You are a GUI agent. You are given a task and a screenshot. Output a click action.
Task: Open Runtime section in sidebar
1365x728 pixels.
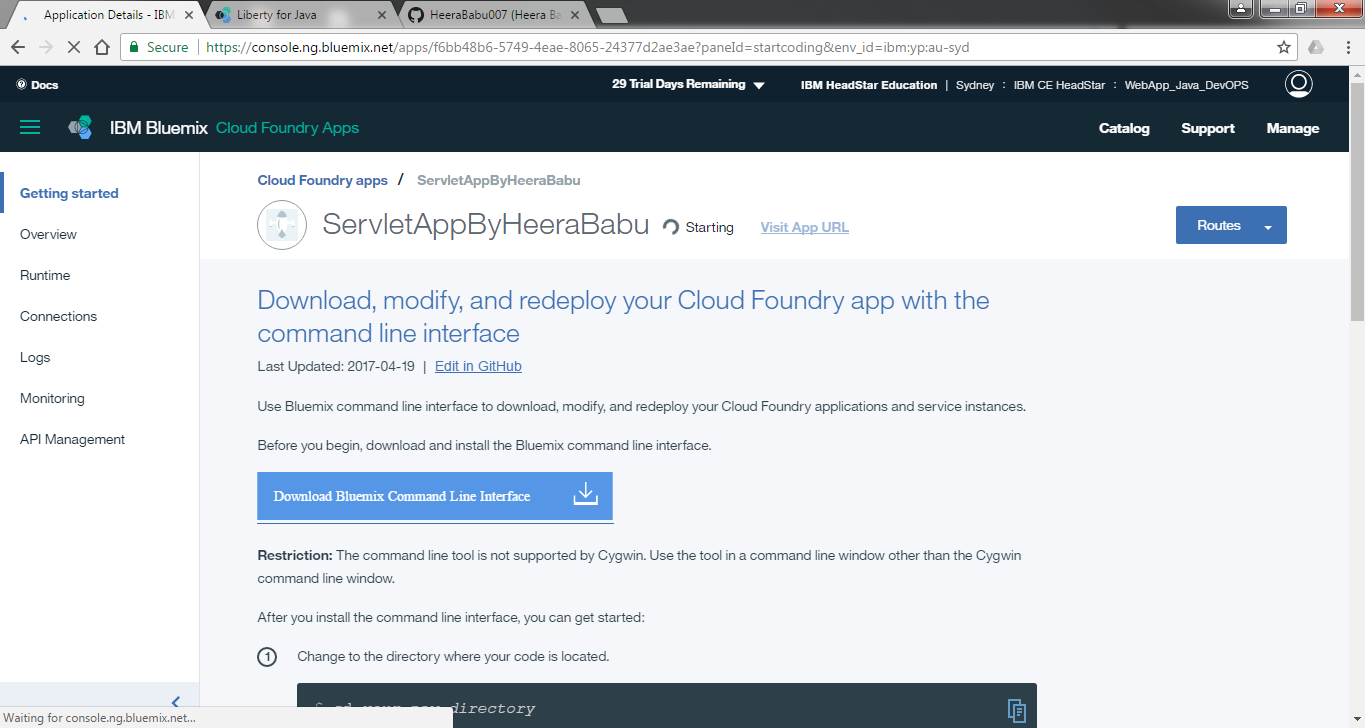point(45,275)
